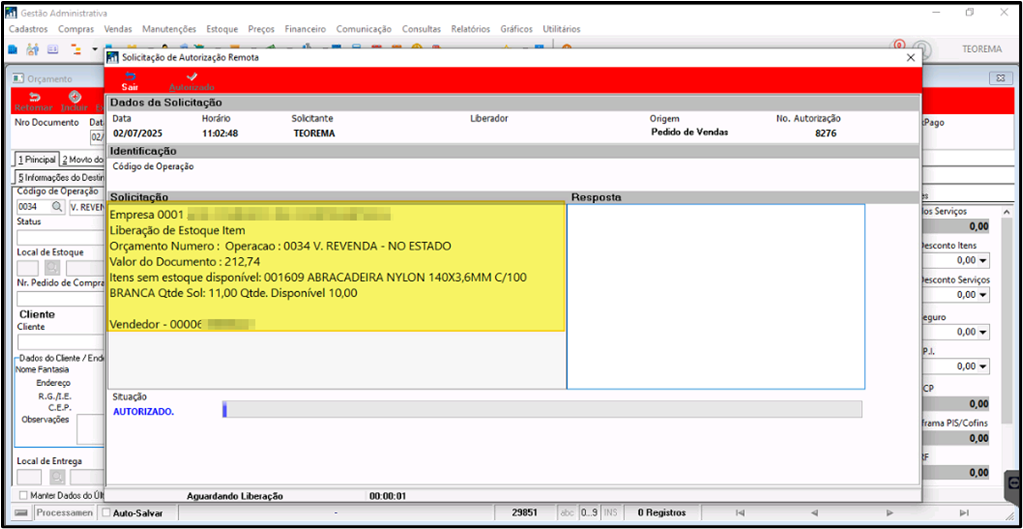
Task: Open the small toolbar dropdown arrow
Action: (x=95, y=50)
